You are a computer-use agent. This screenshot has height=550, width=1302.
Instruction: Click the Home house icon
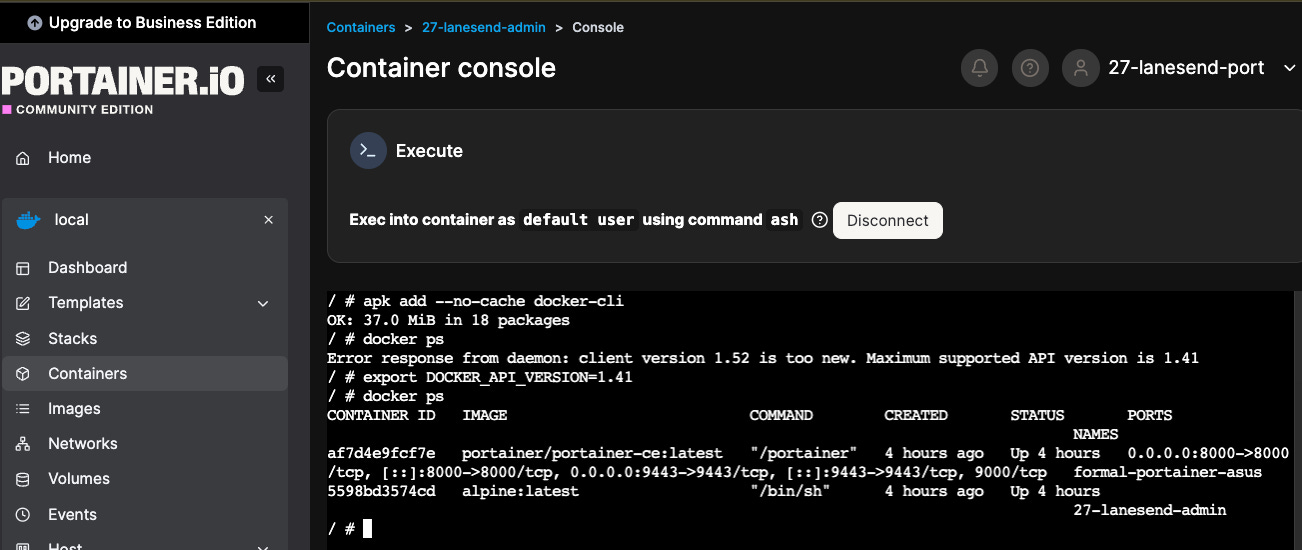[x=24, y=158]
